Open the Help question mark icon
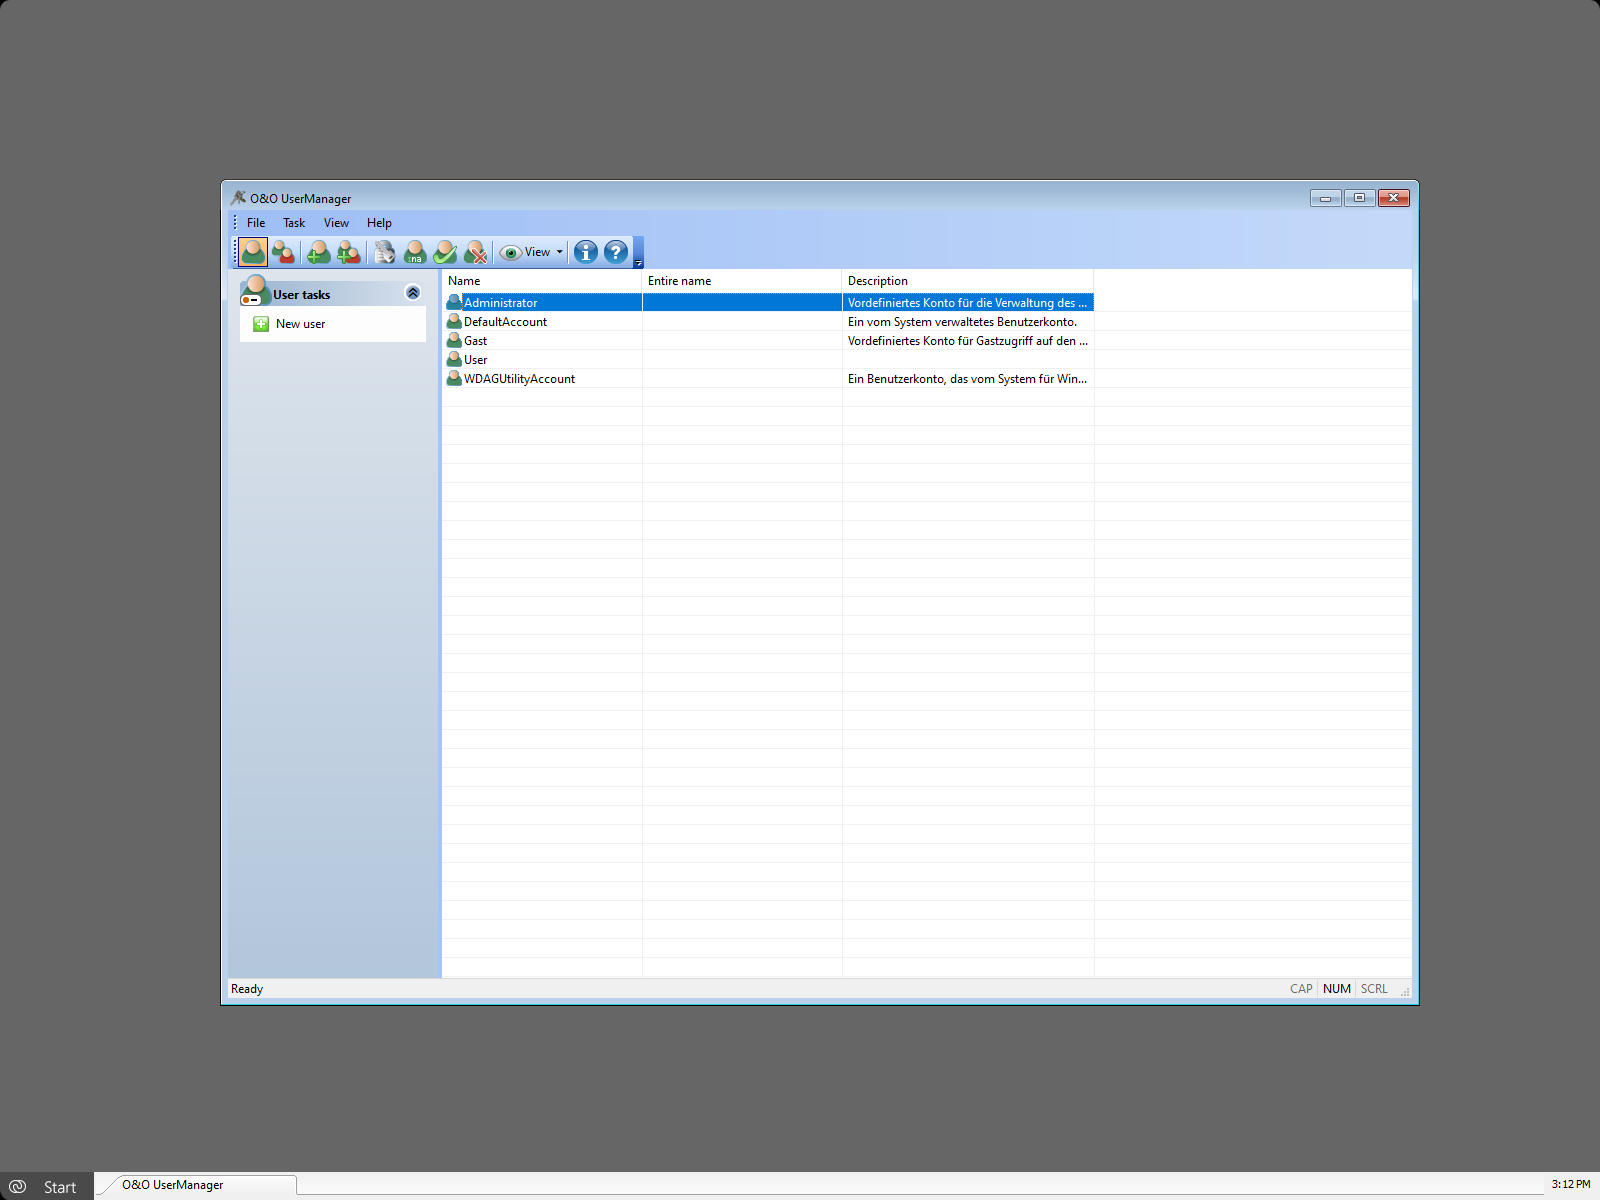The height and width of the screenshot is (1200, 1600). (x=616, y=252)
